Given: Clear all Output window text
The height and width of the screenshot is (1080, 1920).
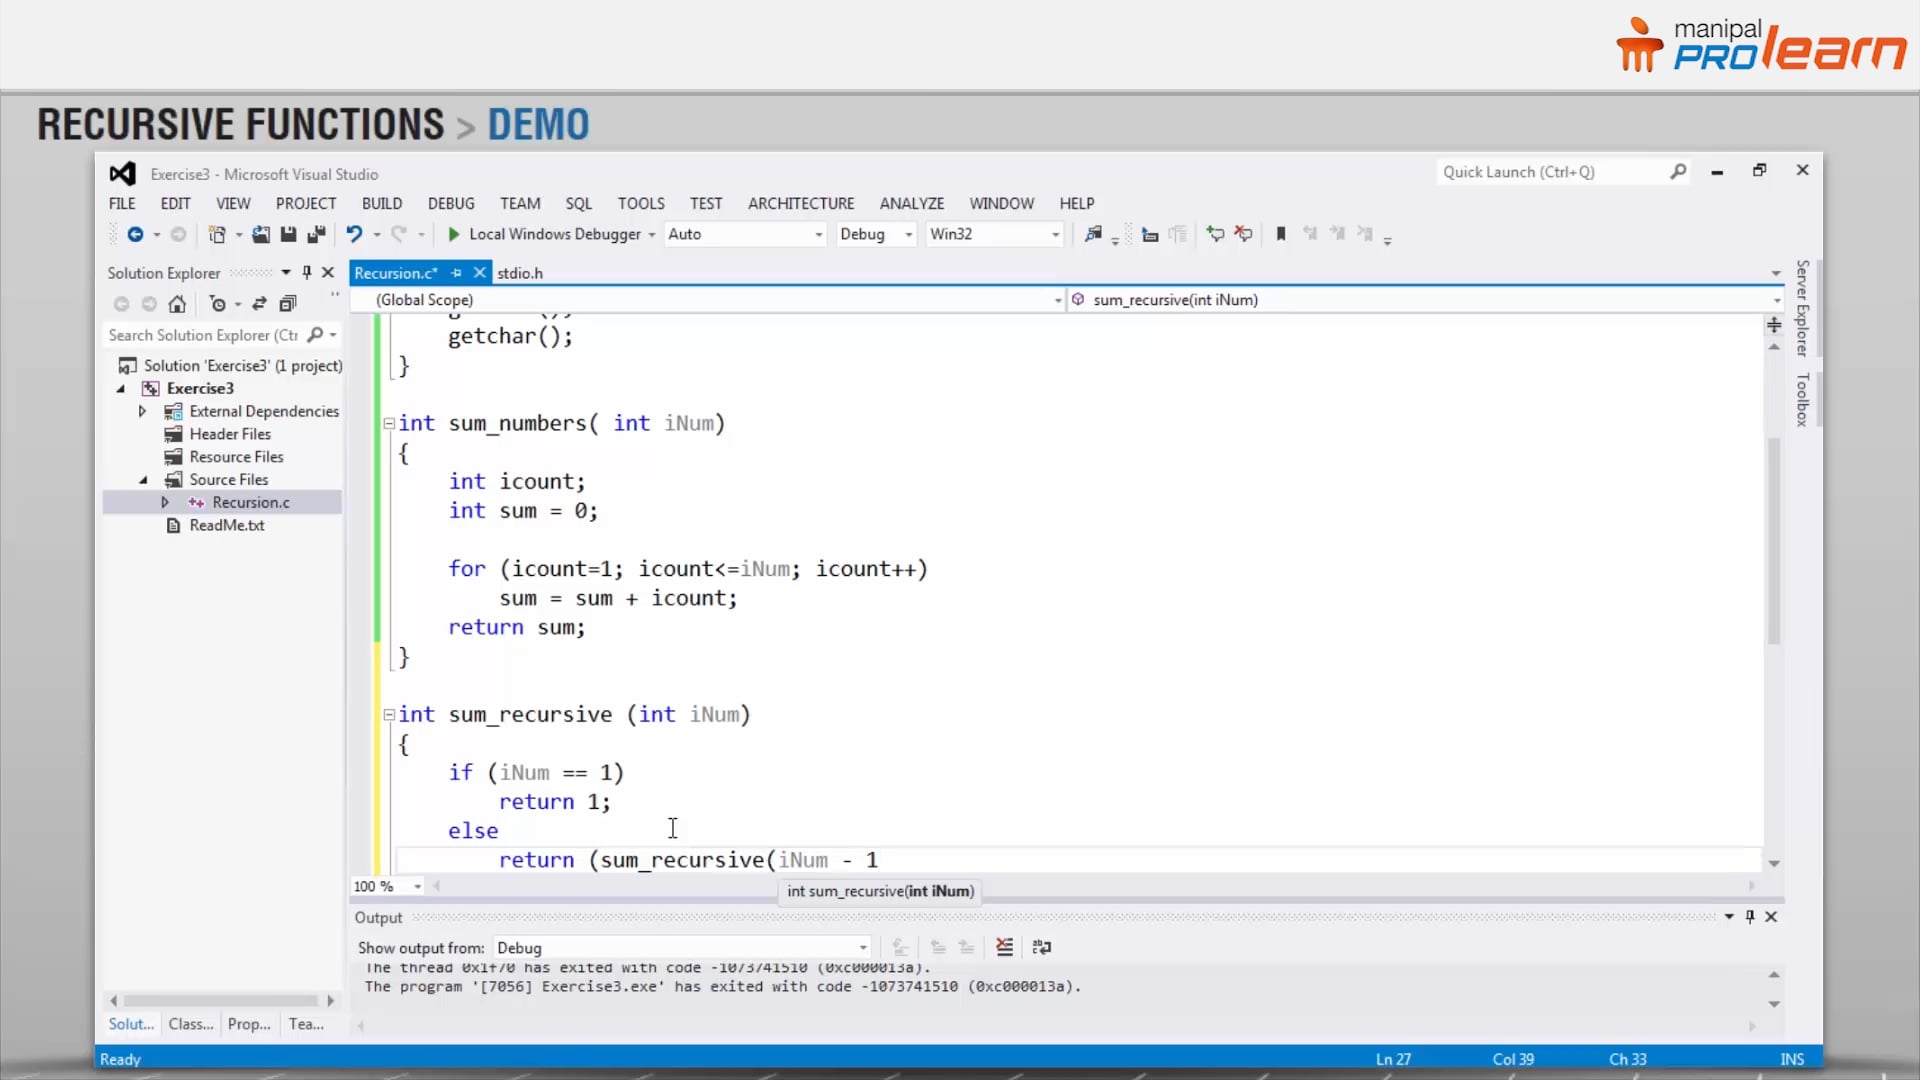Looking at the screenshot, I should pyautogui.click(x=1005, y=947).
